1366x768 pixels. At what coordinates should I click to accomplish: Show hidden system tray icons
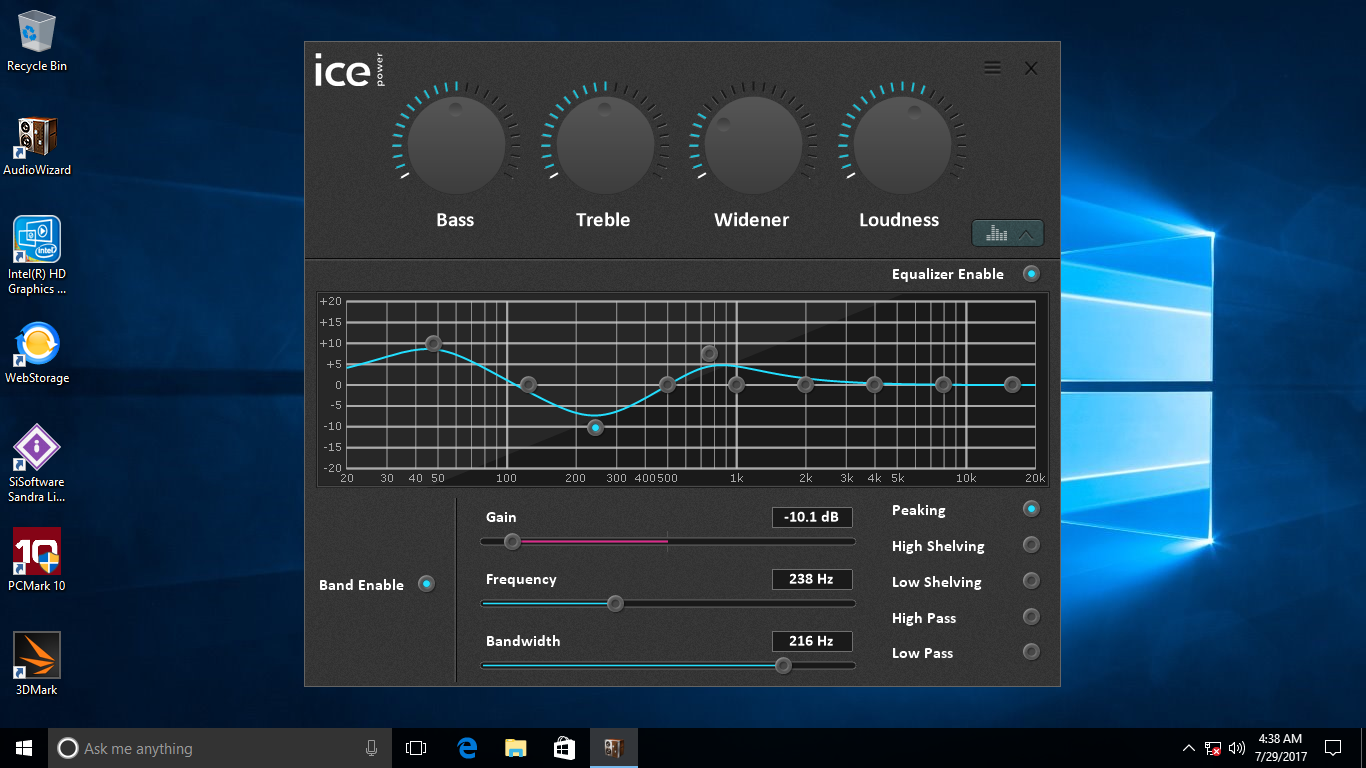click(x=1188, y=748)
